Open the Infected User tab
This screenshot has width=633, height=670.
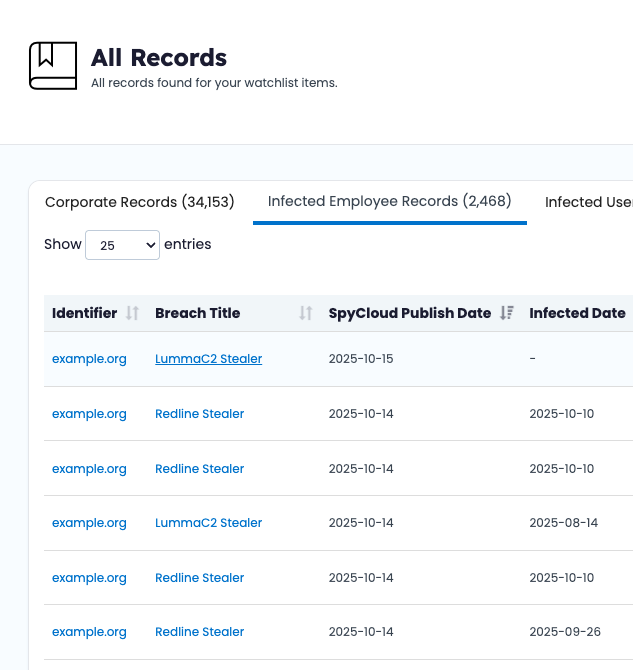tap(589, 202)
